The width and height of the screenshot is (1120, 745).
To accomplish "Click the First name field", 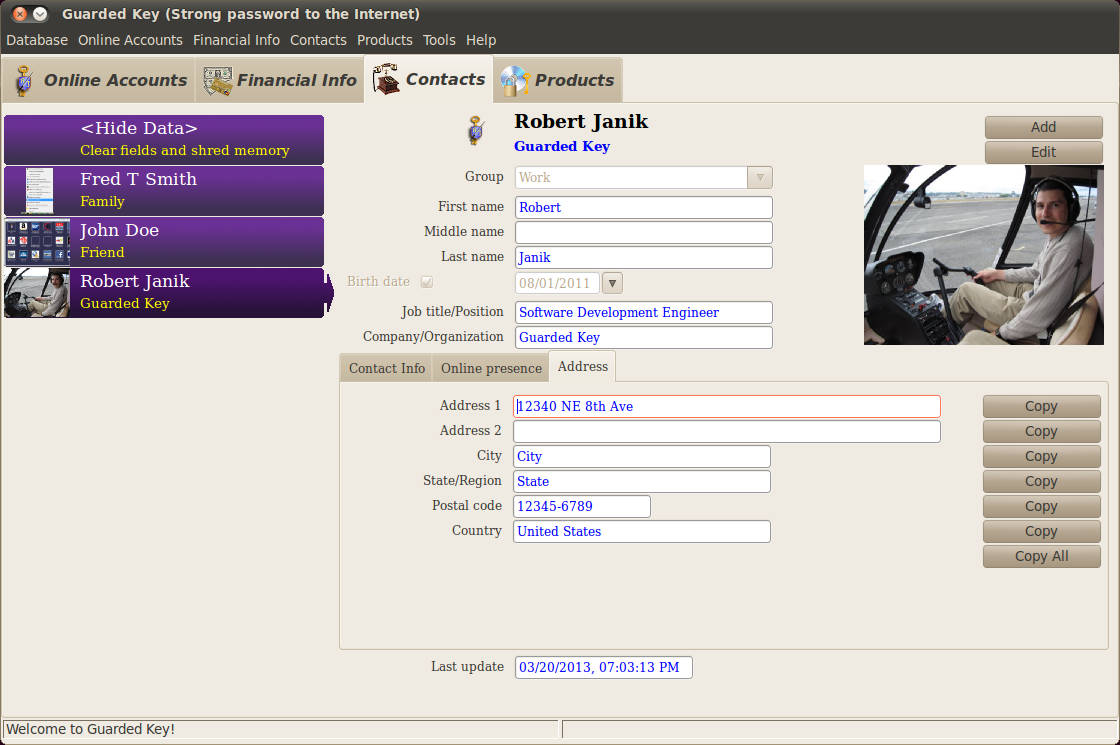I will [x=644, y=207].
